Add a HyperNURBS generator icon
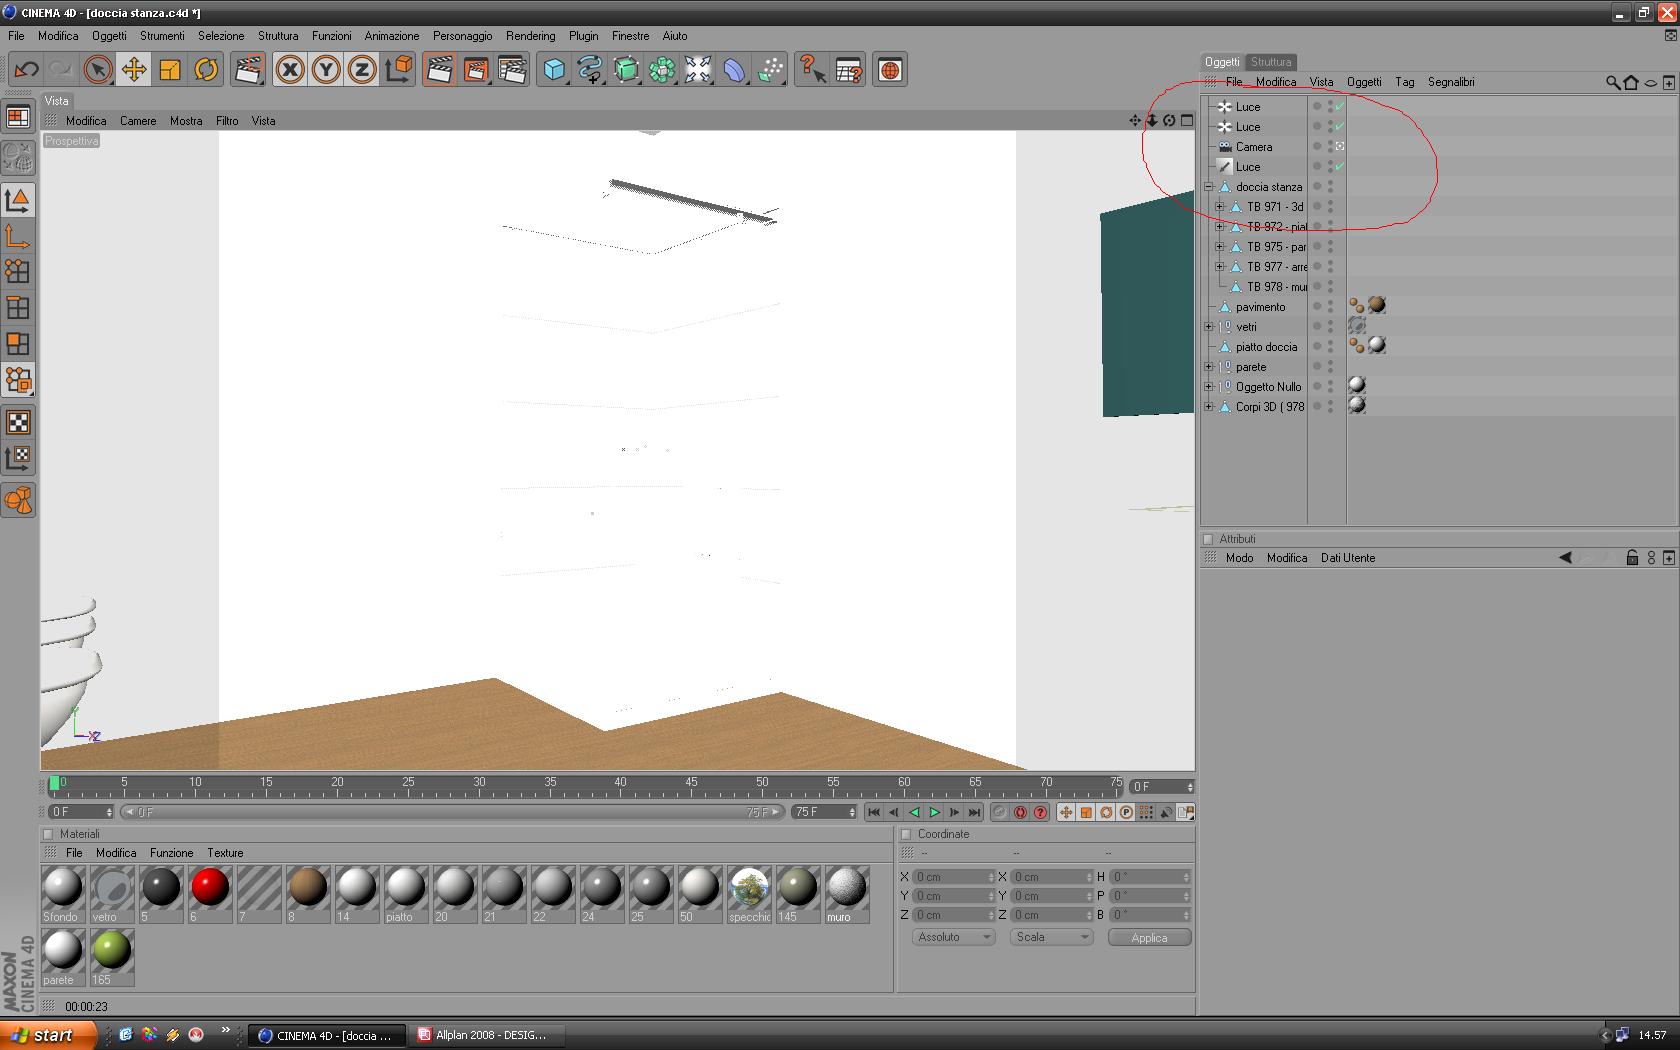 point(626,70)
